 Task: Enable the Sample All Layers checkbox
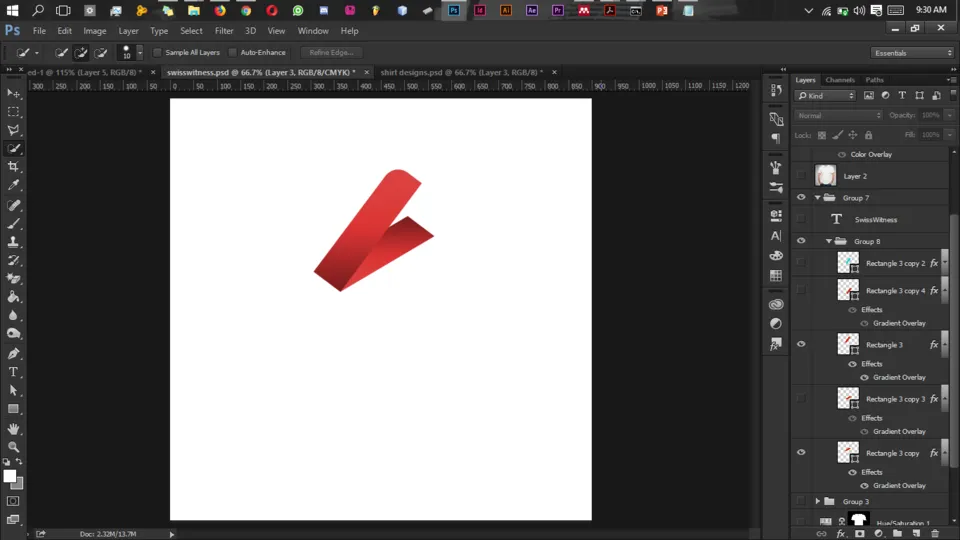[158, 52]
